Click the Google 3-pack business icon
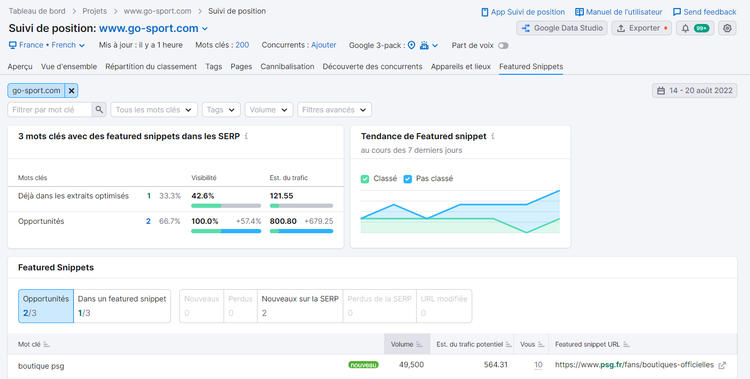Screen dimensions: 750x379 (x=424, y=45)
